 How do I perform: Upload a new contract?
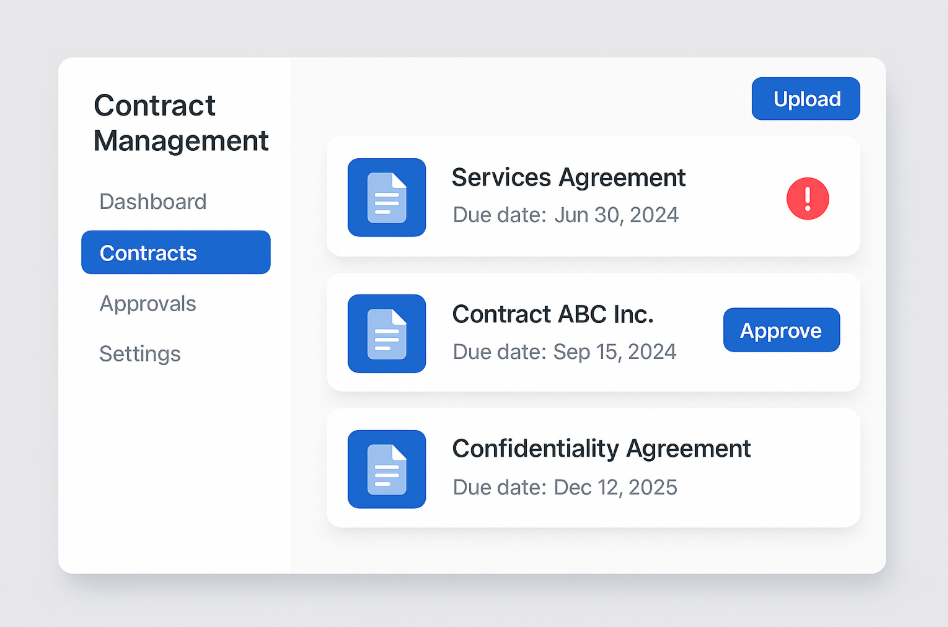[x=806, y=99]
